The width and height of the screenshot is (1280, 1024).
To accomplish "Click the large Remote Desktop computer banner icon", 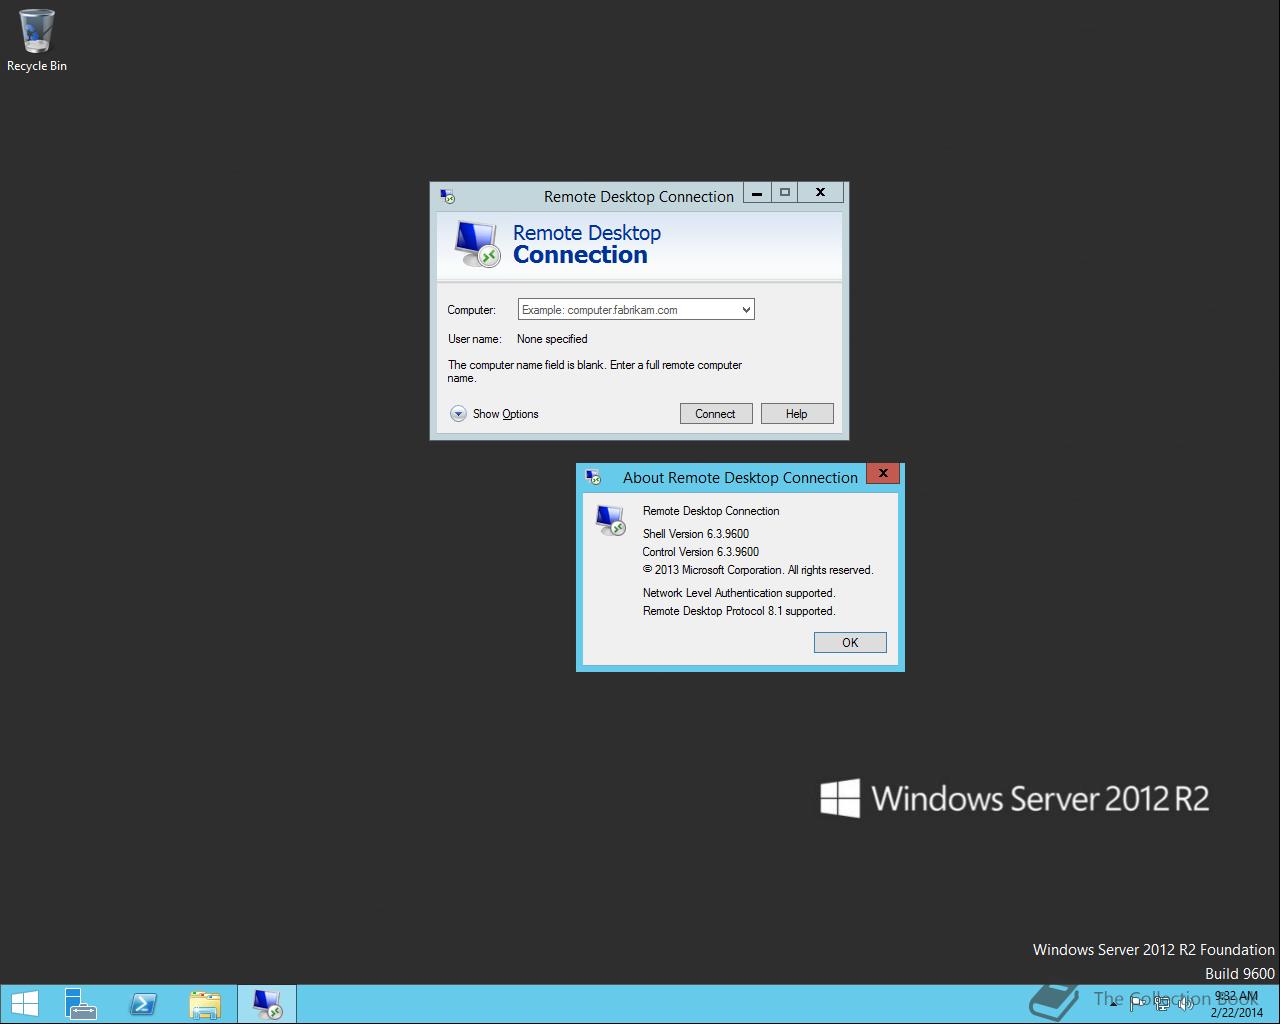I will [476, 244].
